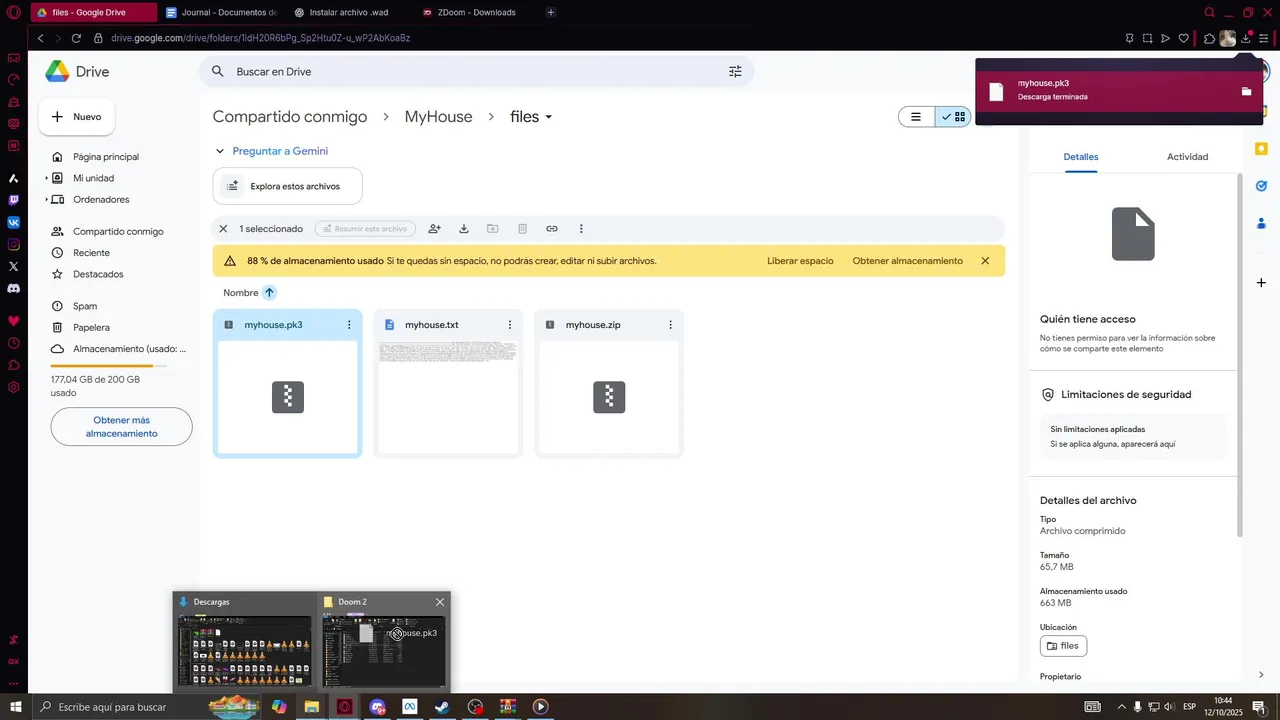This screenshot has width=1280, height=720.
Task: Open Opera easy setup menu icon
Action: tap(1264, 38)
